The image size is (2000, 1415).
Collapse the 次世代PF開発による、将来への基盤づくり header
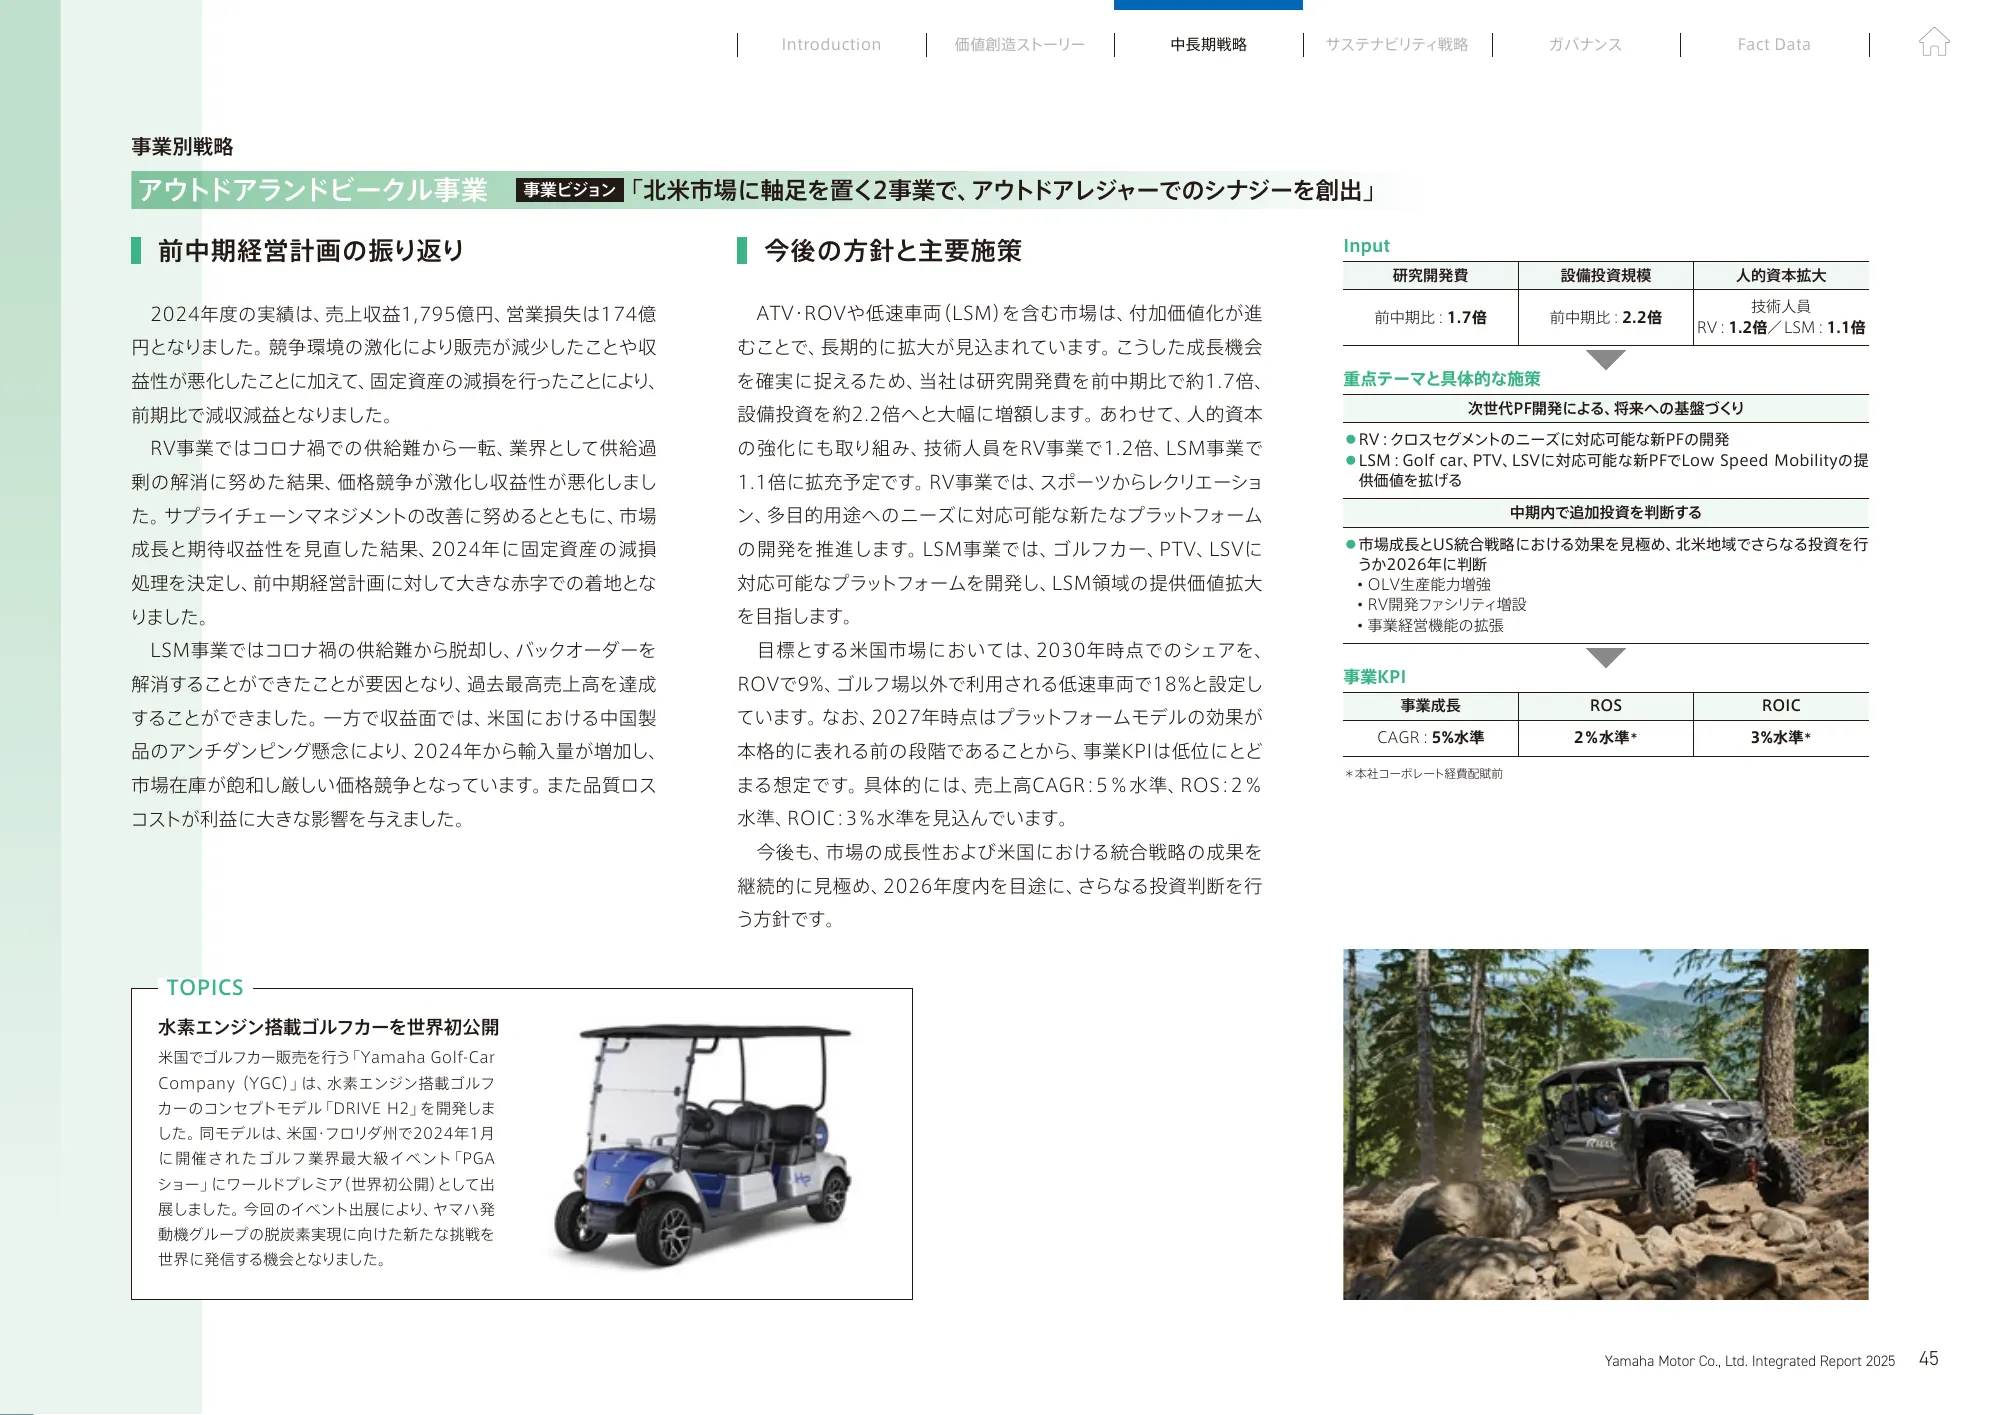pos(1604,408)
